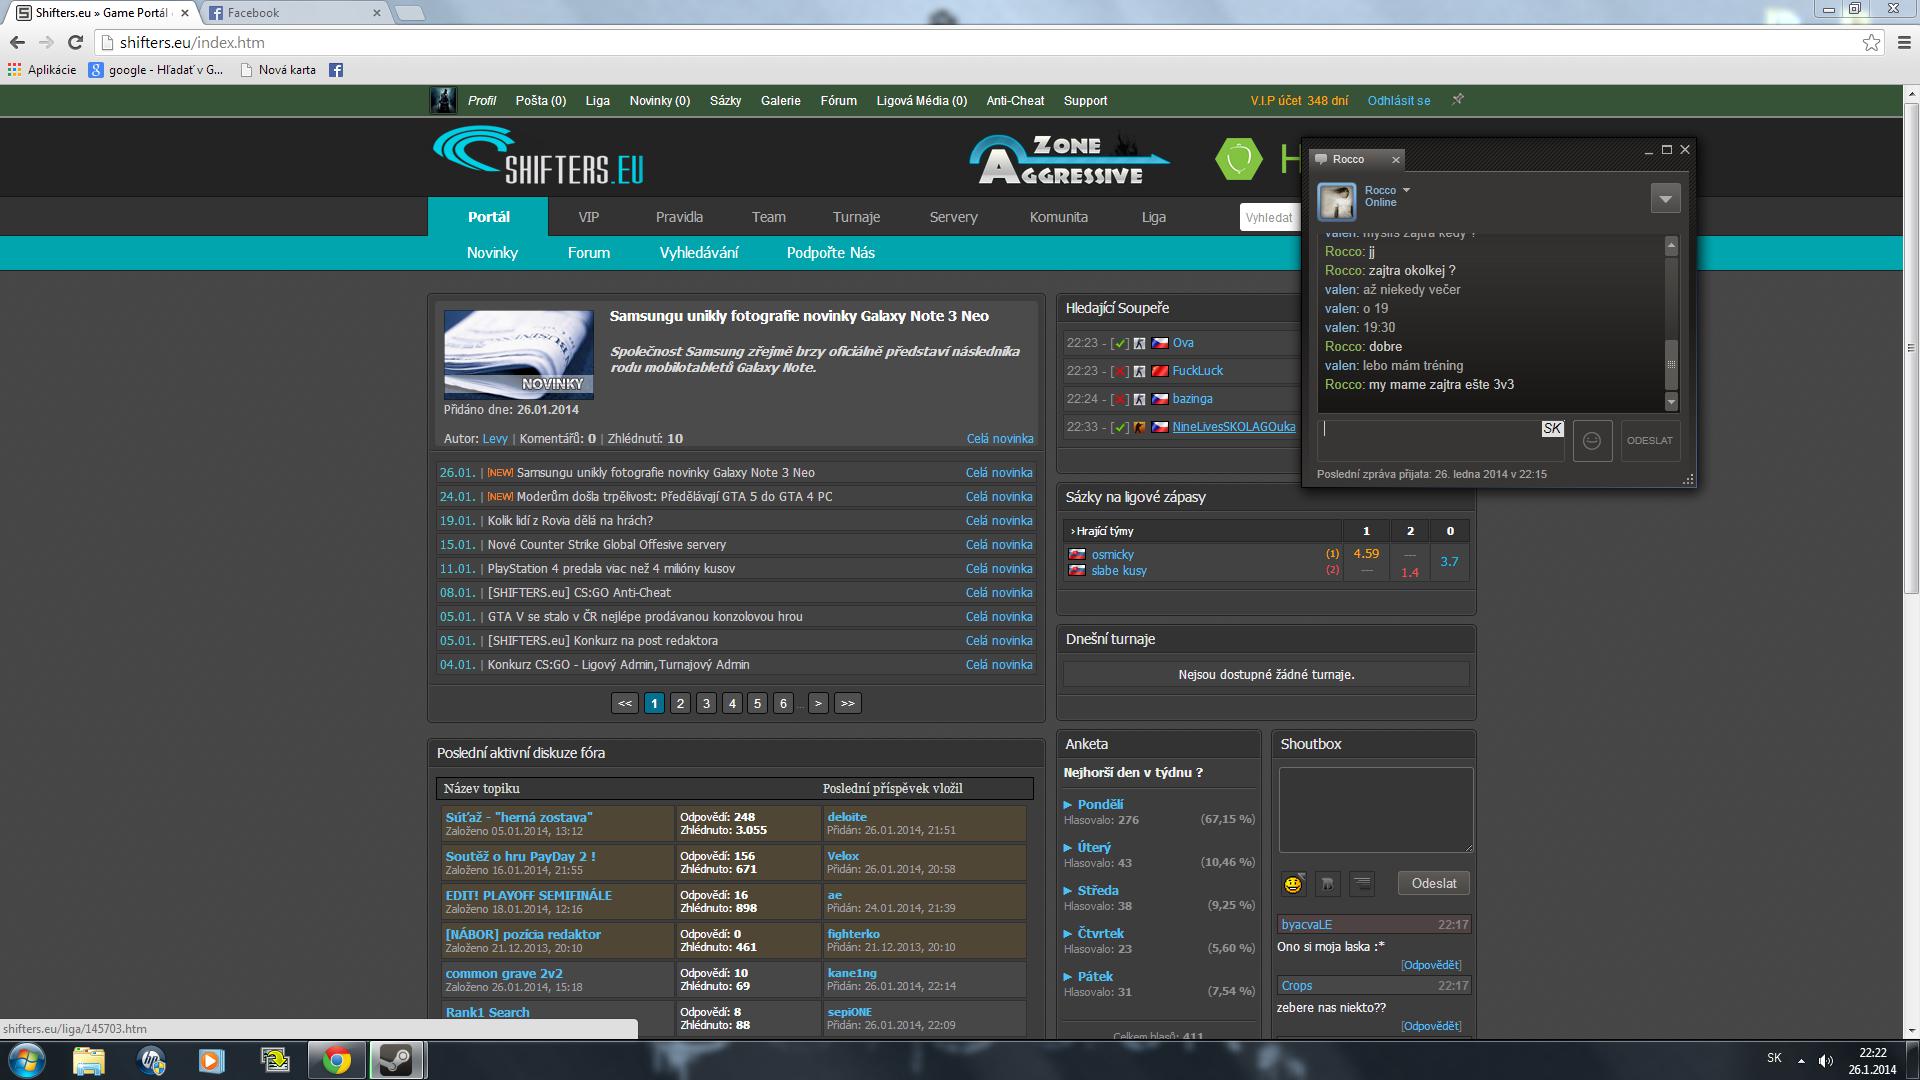Open the chat options dropdown button
Screen dimensions: 1920x1080
coord(1665,199)
